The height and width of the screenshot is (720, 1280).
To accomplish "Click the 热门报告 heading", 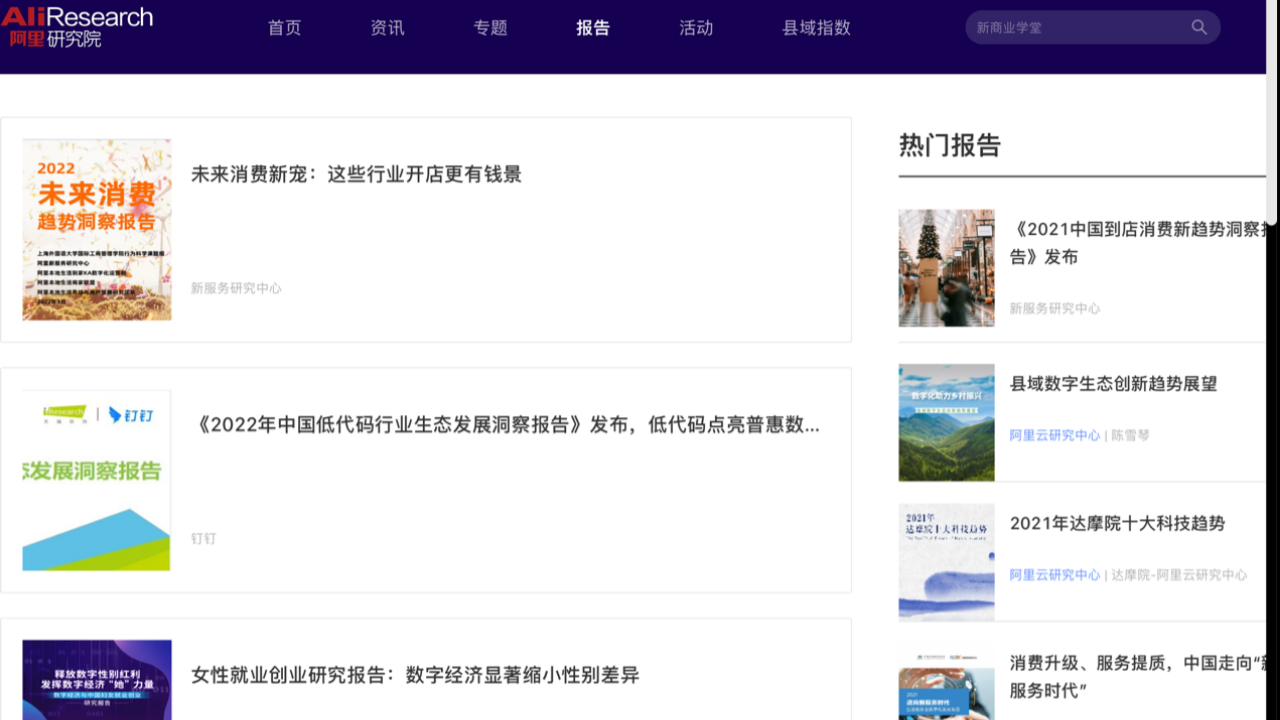I will (950, 146).
